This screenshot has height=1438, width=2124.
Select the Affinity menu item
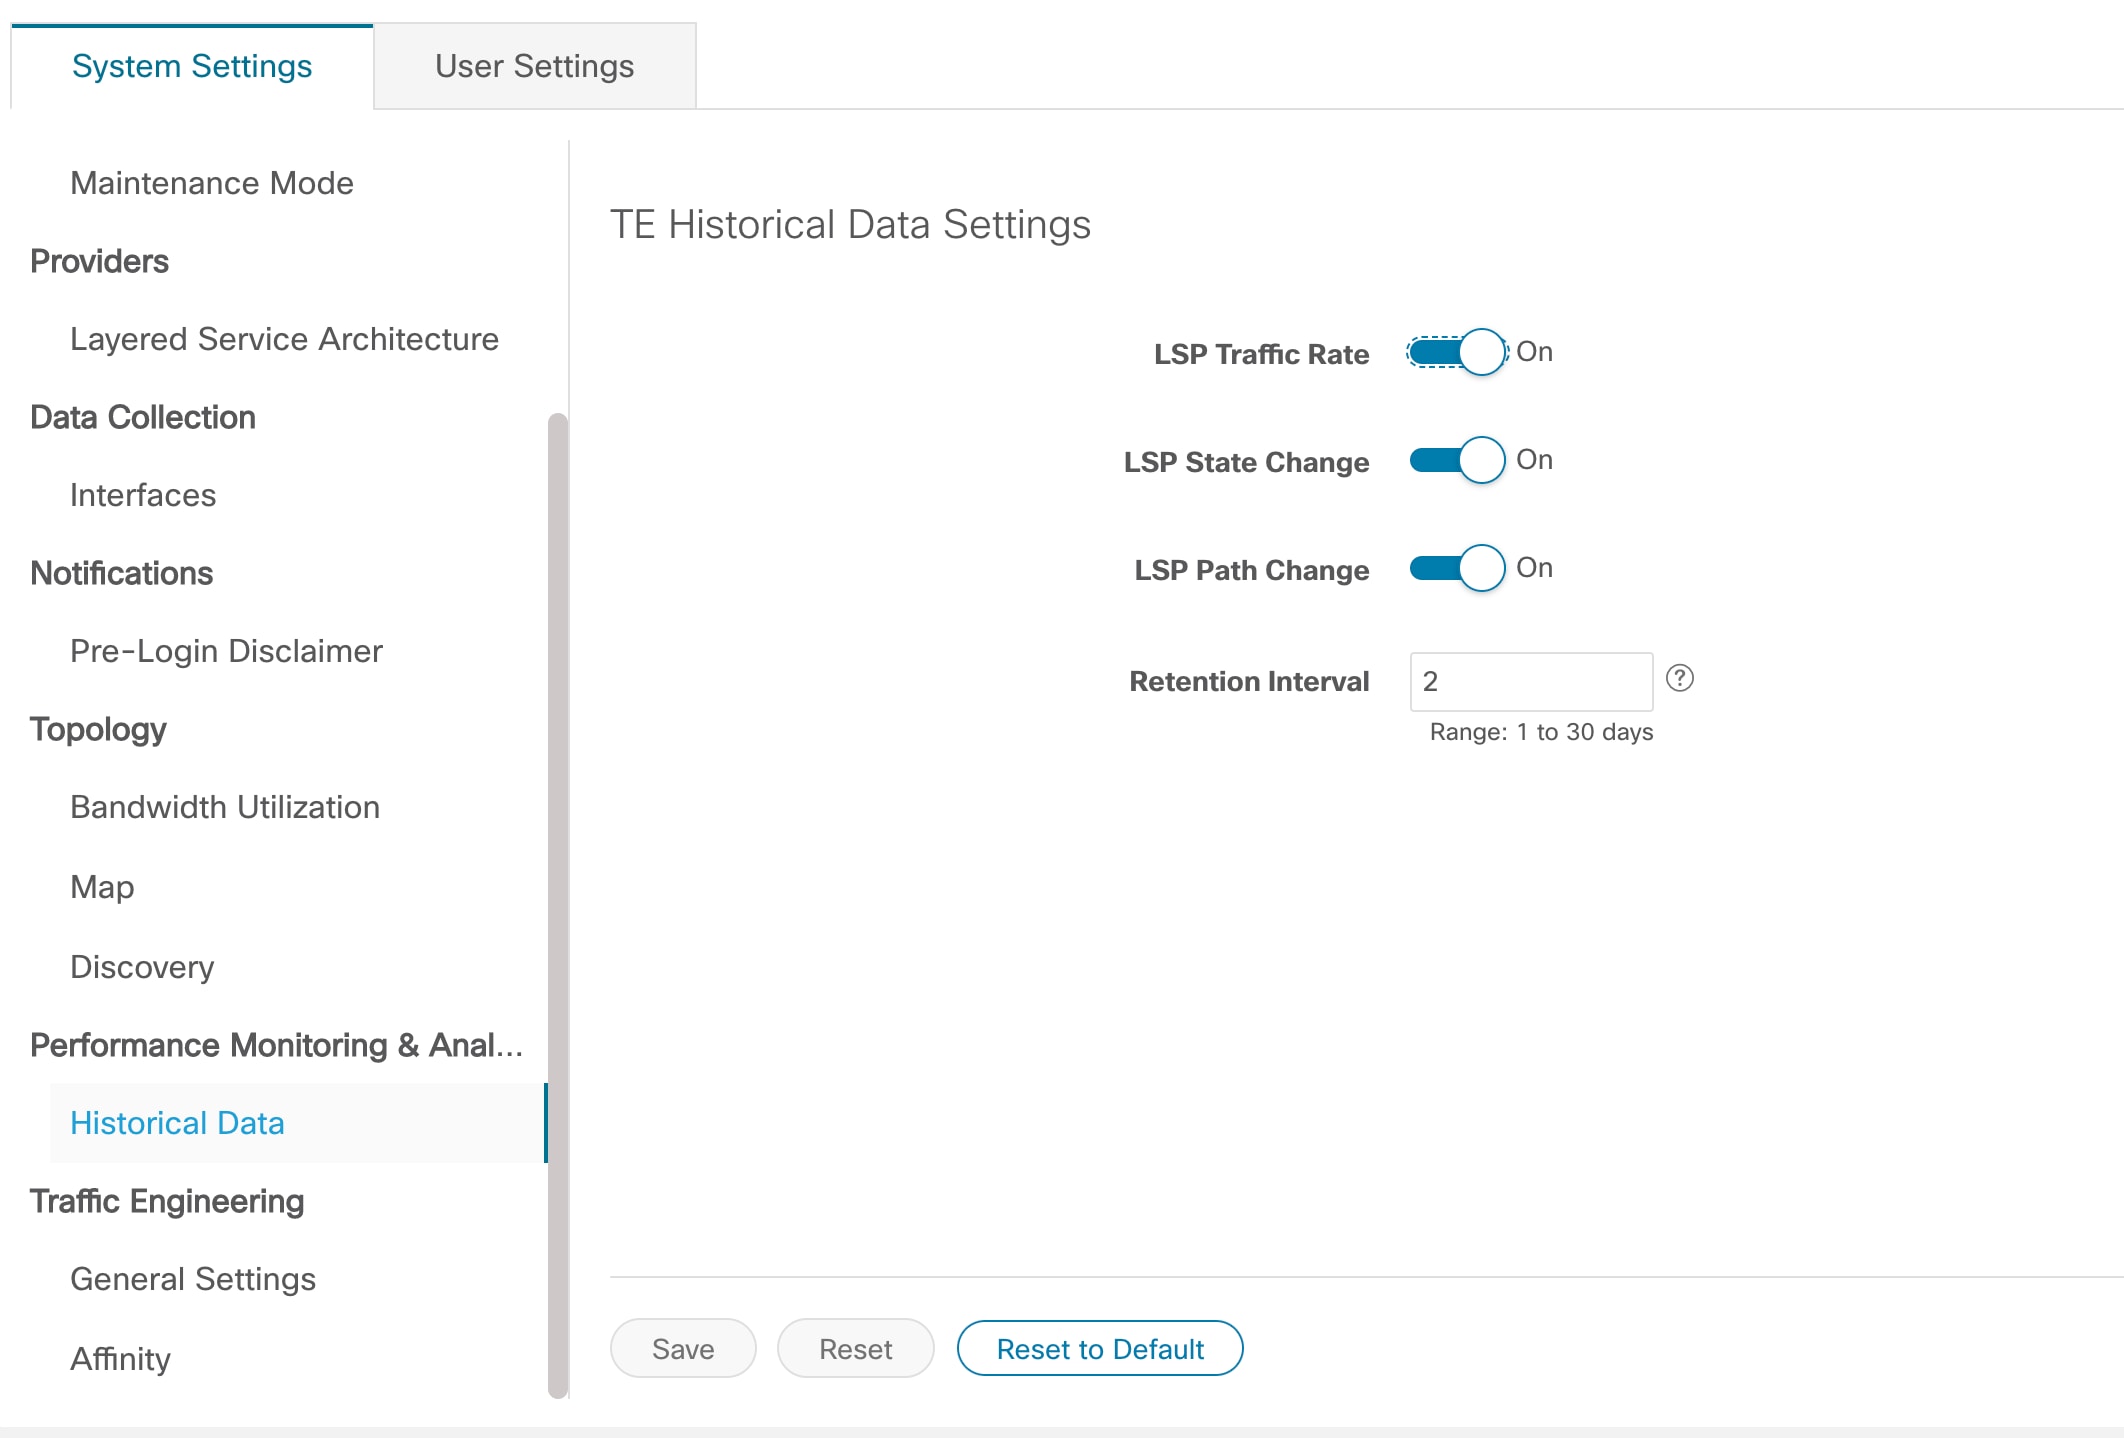coord(120,1359)
